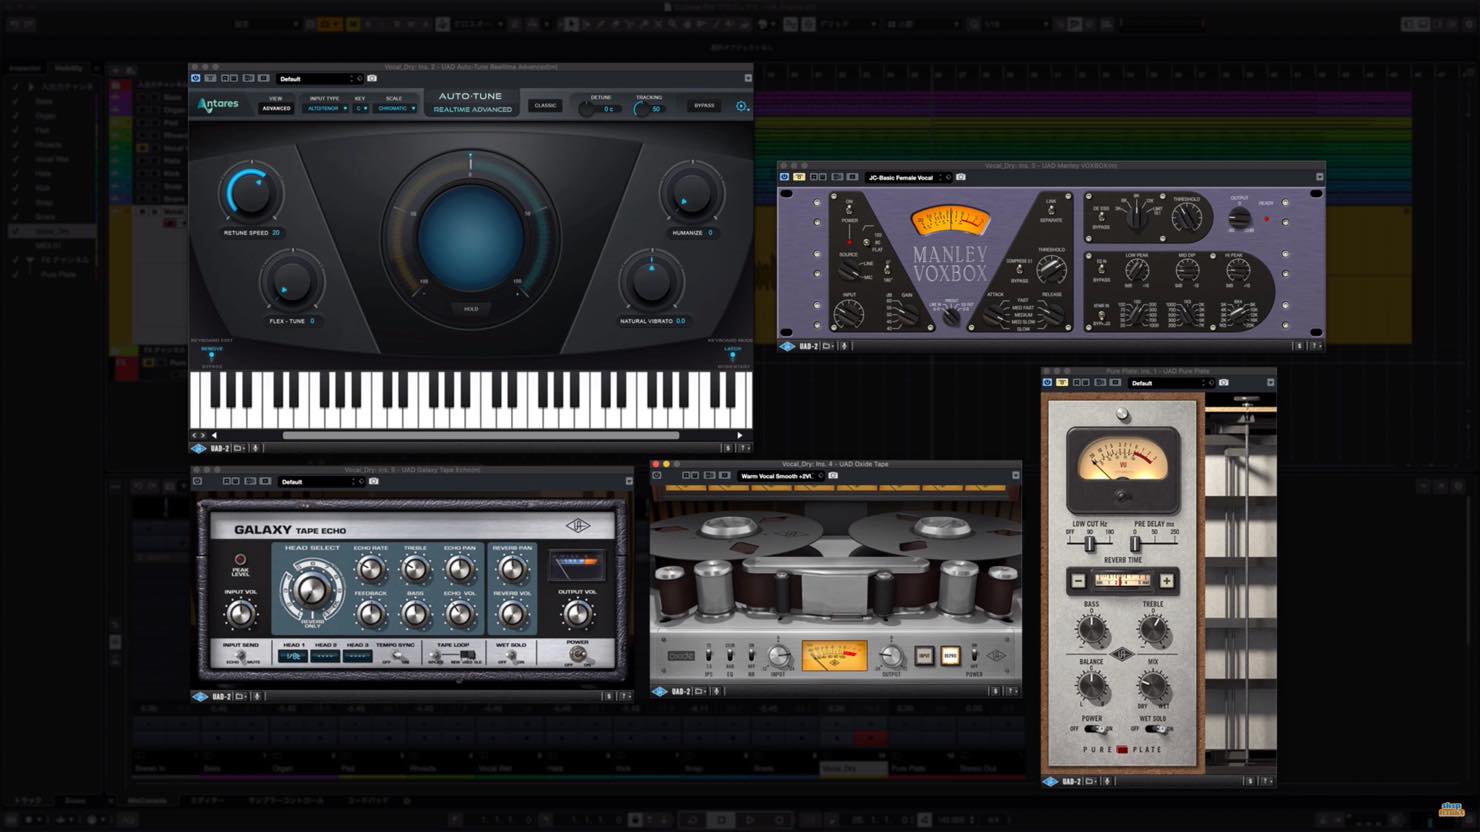1480x832 pixels.
Task: Click the camera icon in the Galaxy Tape Echo toolbar
Action: coord(373,481)
